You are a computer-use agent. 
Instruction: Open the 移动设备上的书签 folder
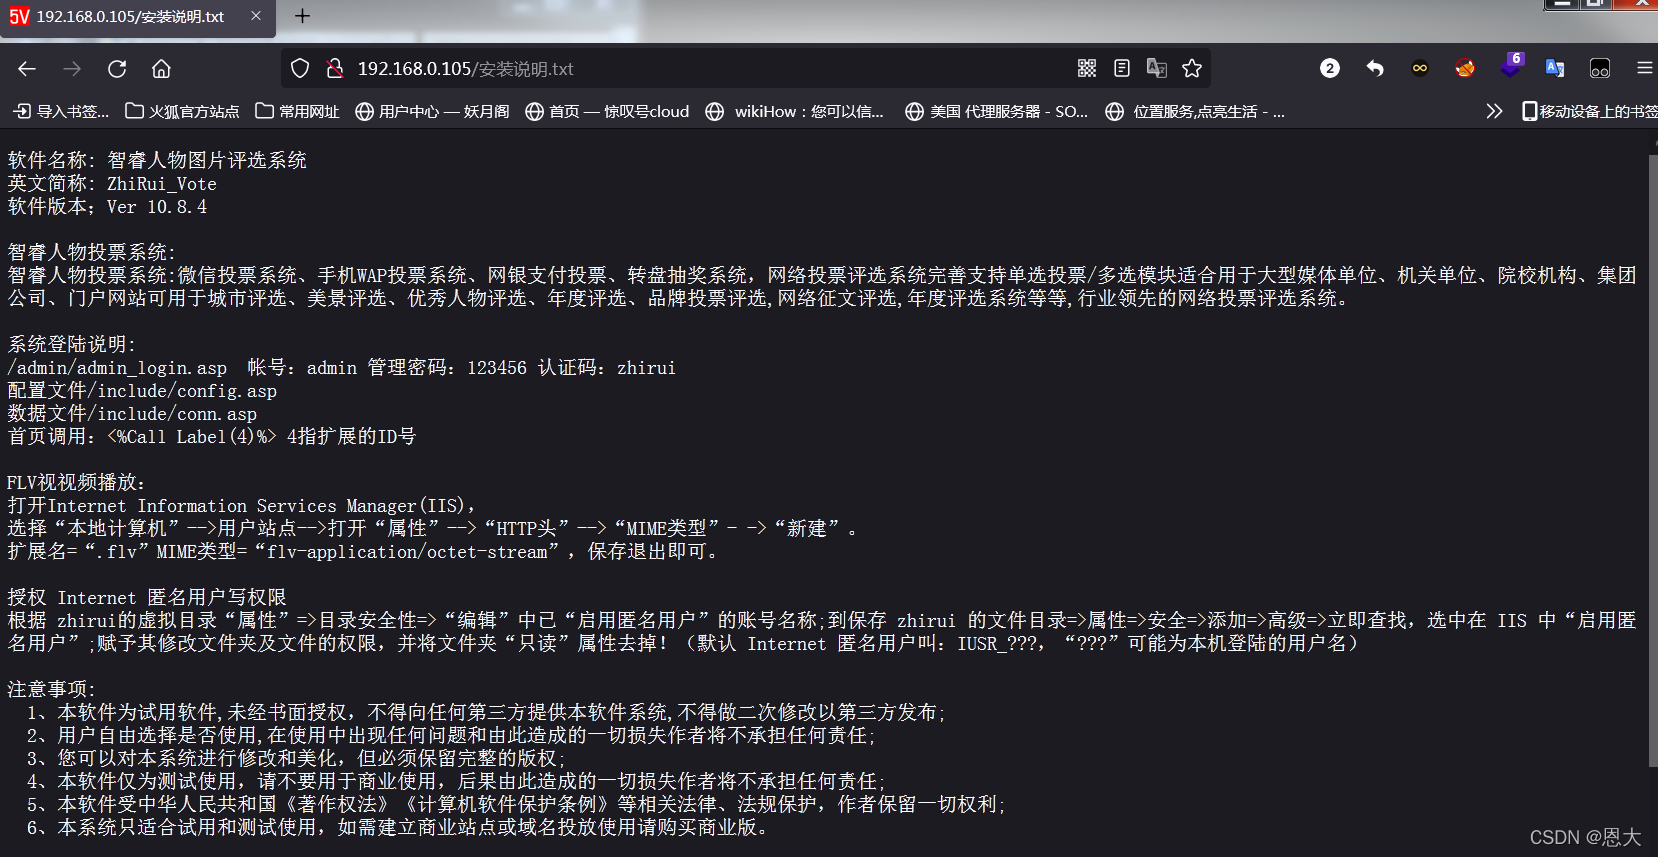coord(1589,111)
